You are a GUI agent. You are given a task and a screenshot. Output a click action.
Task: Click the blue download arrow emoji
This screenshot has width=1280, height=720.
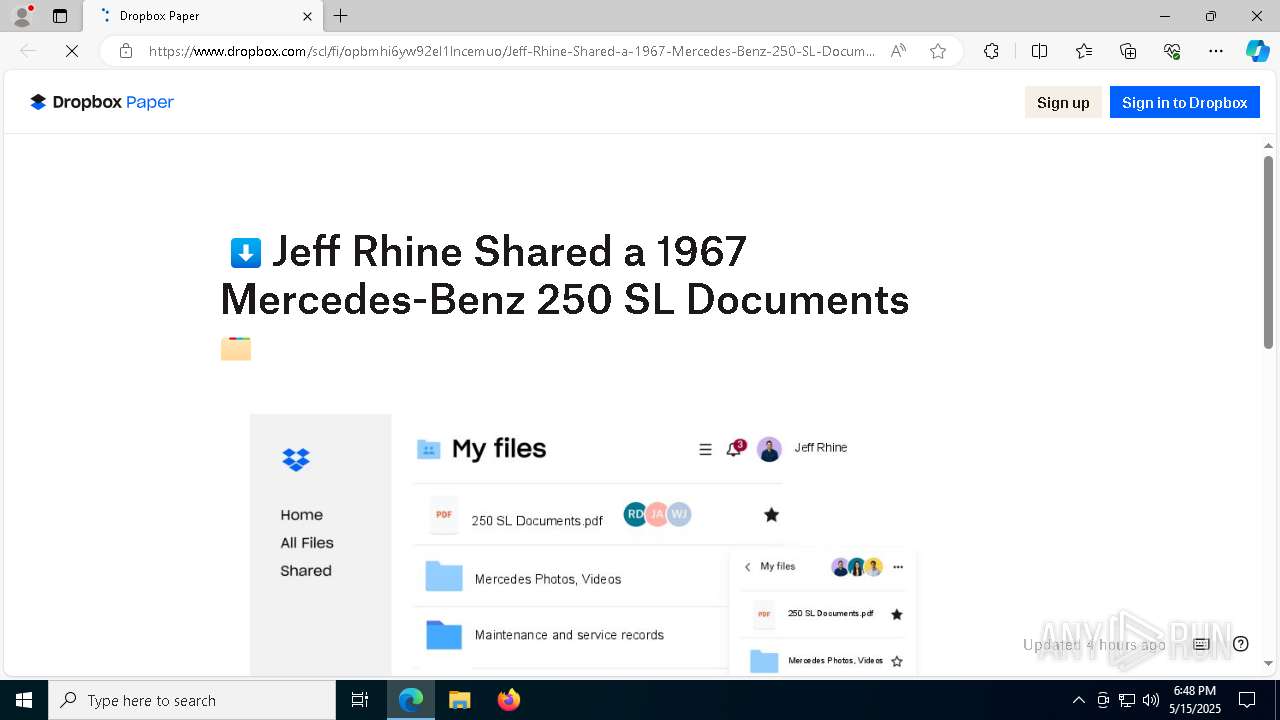point(246,253)
